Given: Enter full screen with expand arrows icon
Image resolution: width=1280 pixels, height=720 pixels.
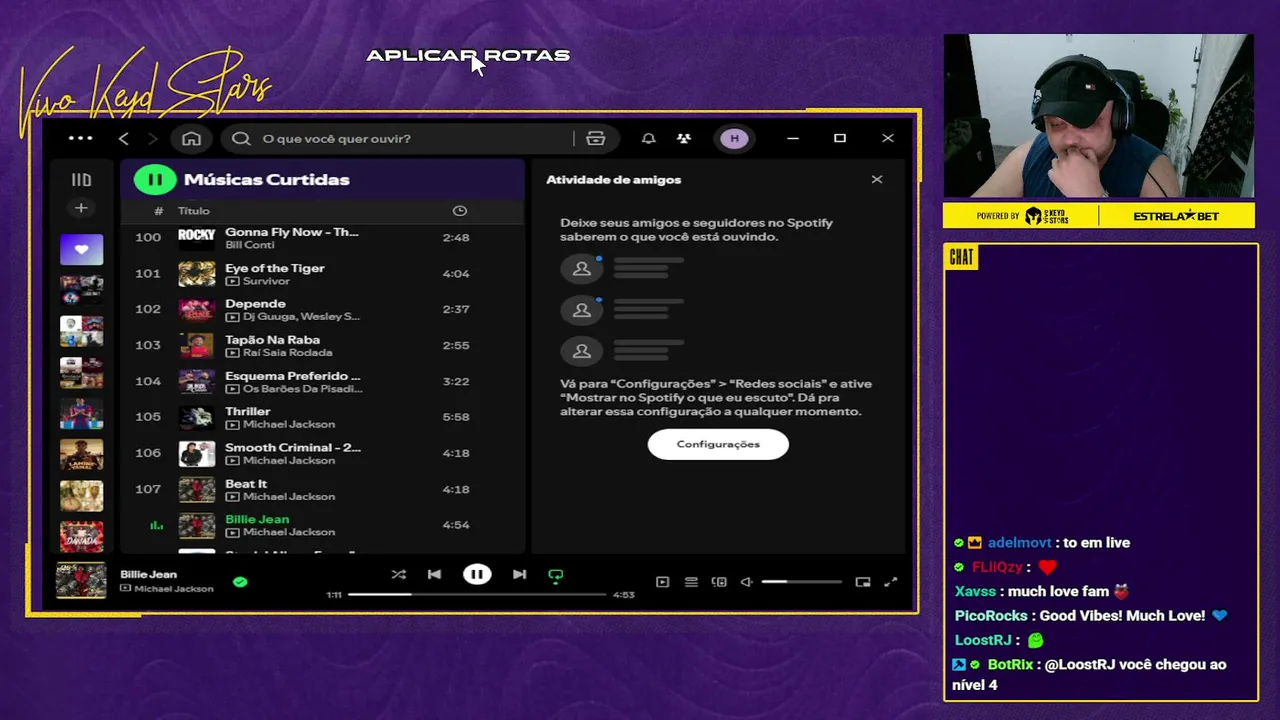Looking at the screenshot, I should (x=891, y=582).
